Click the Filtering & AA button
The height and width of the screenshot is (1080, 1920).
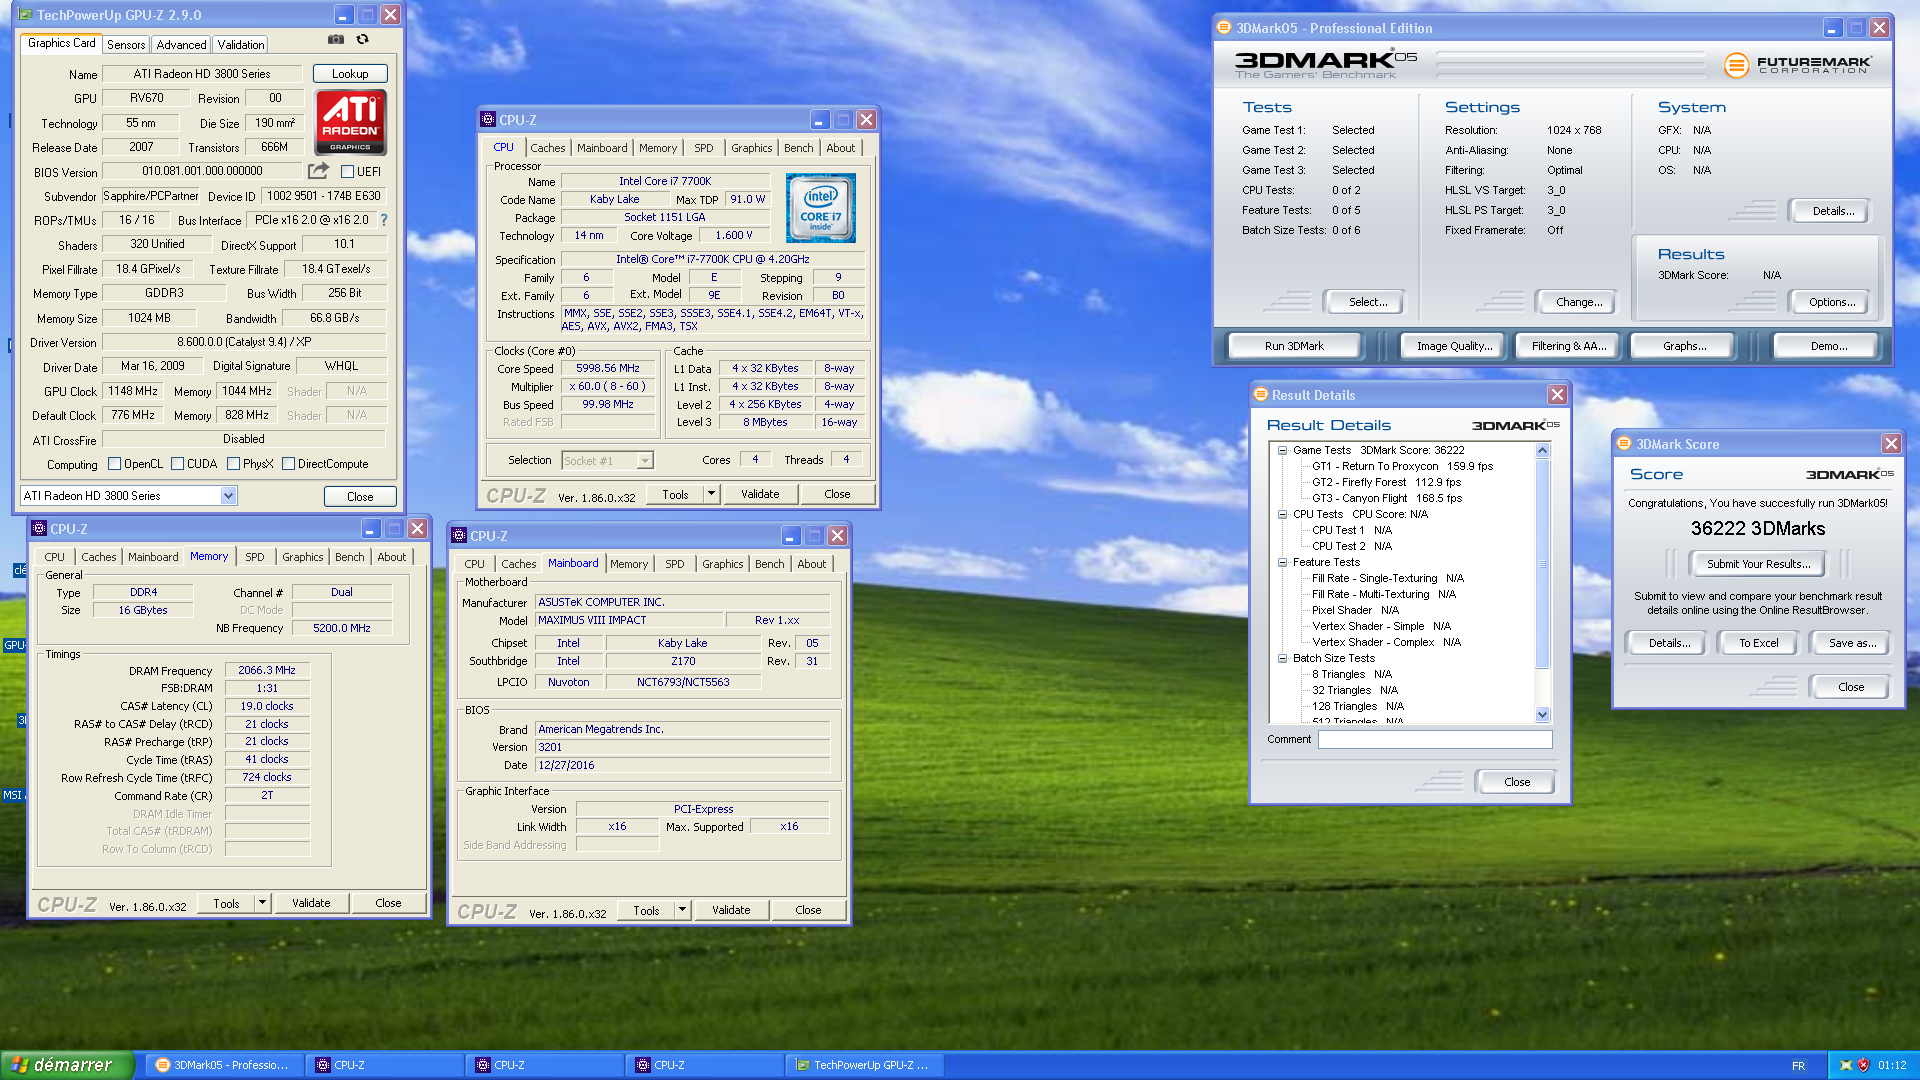click(x=1569, y=346)
